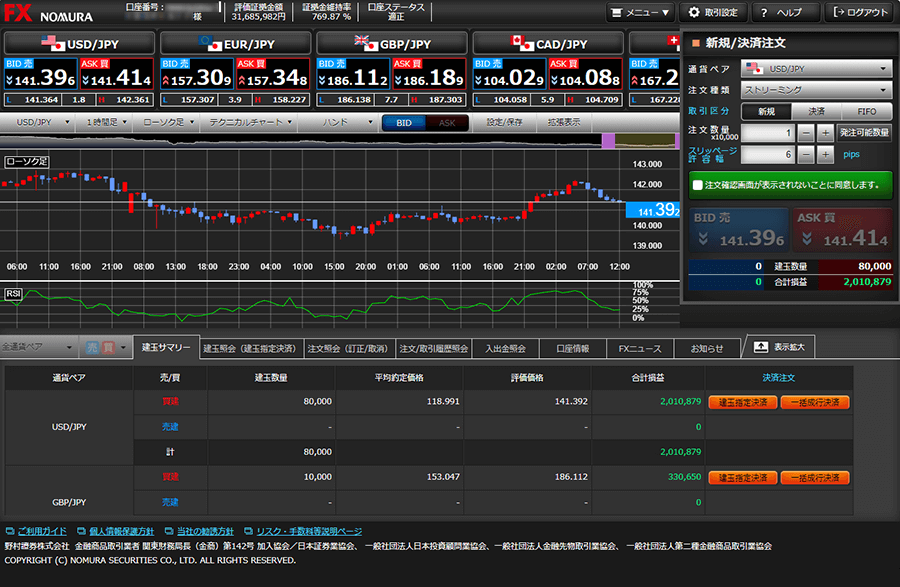900x587 pixels.
Task: Click the 表示拡大 expand upload icon
Action: click(761, 347)
